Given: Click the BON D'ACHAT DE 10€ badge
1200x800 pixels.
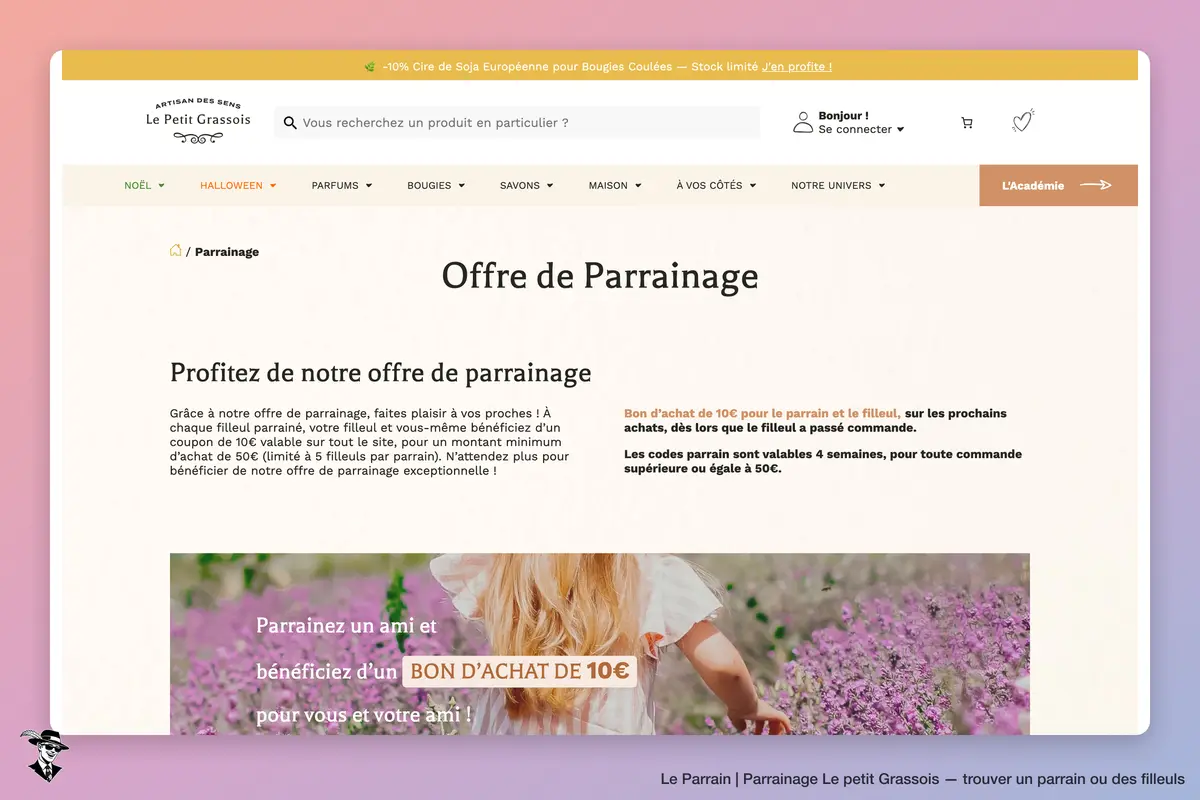Looking at the screenshot, I should (x=519, y=671).
